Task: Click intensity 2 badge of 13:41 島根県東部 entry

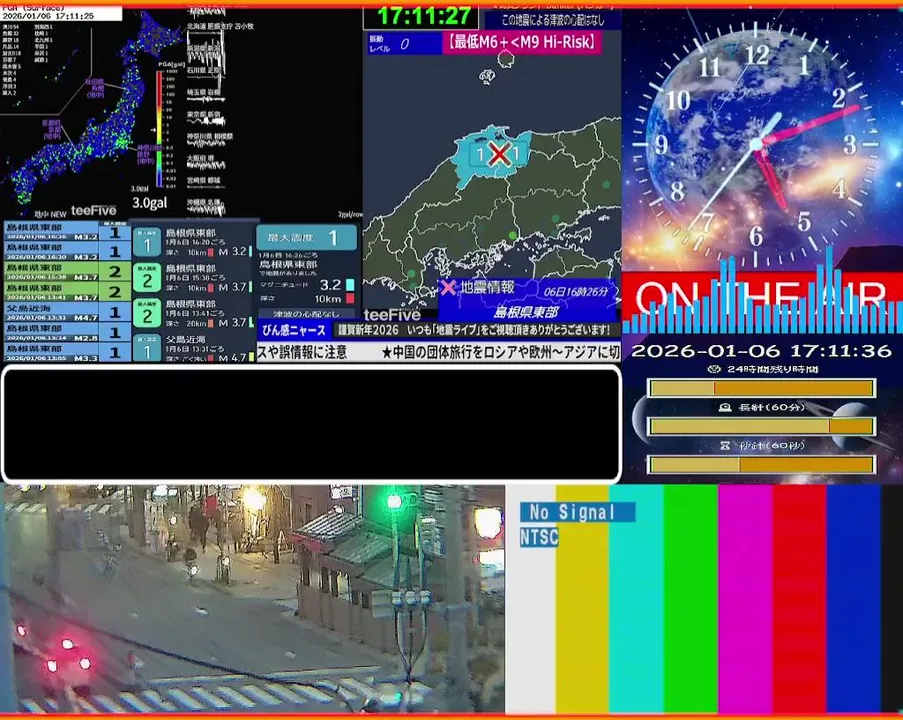Action: (x=147, y=314)
